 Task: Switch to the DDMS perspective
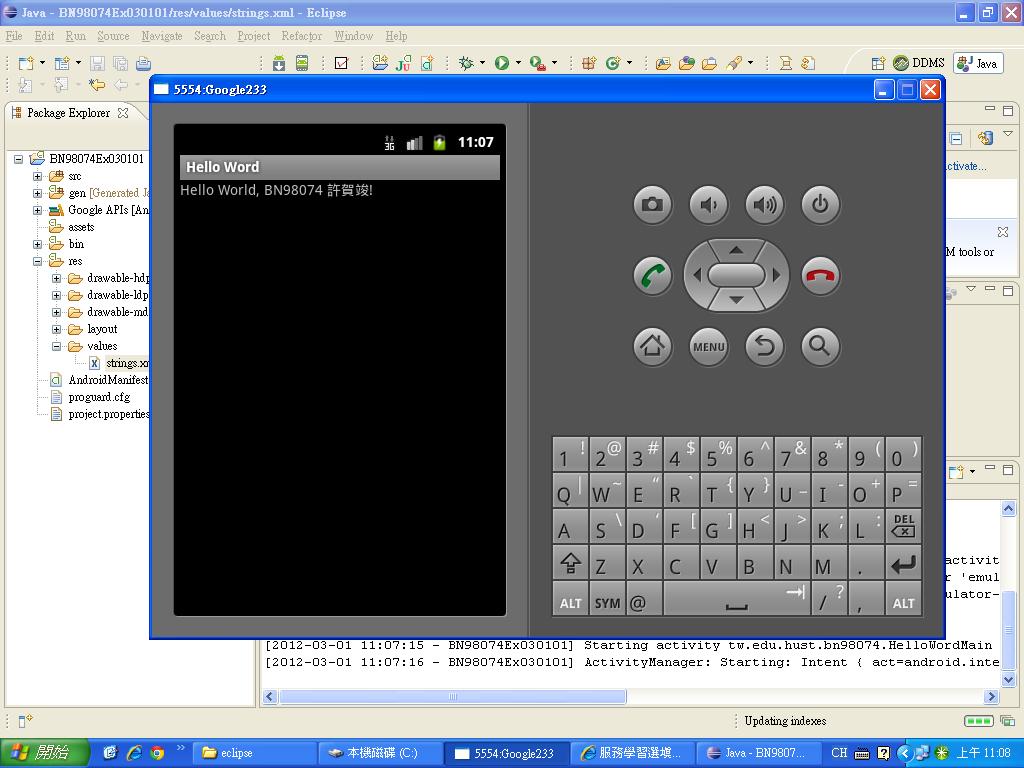[919, 63]
